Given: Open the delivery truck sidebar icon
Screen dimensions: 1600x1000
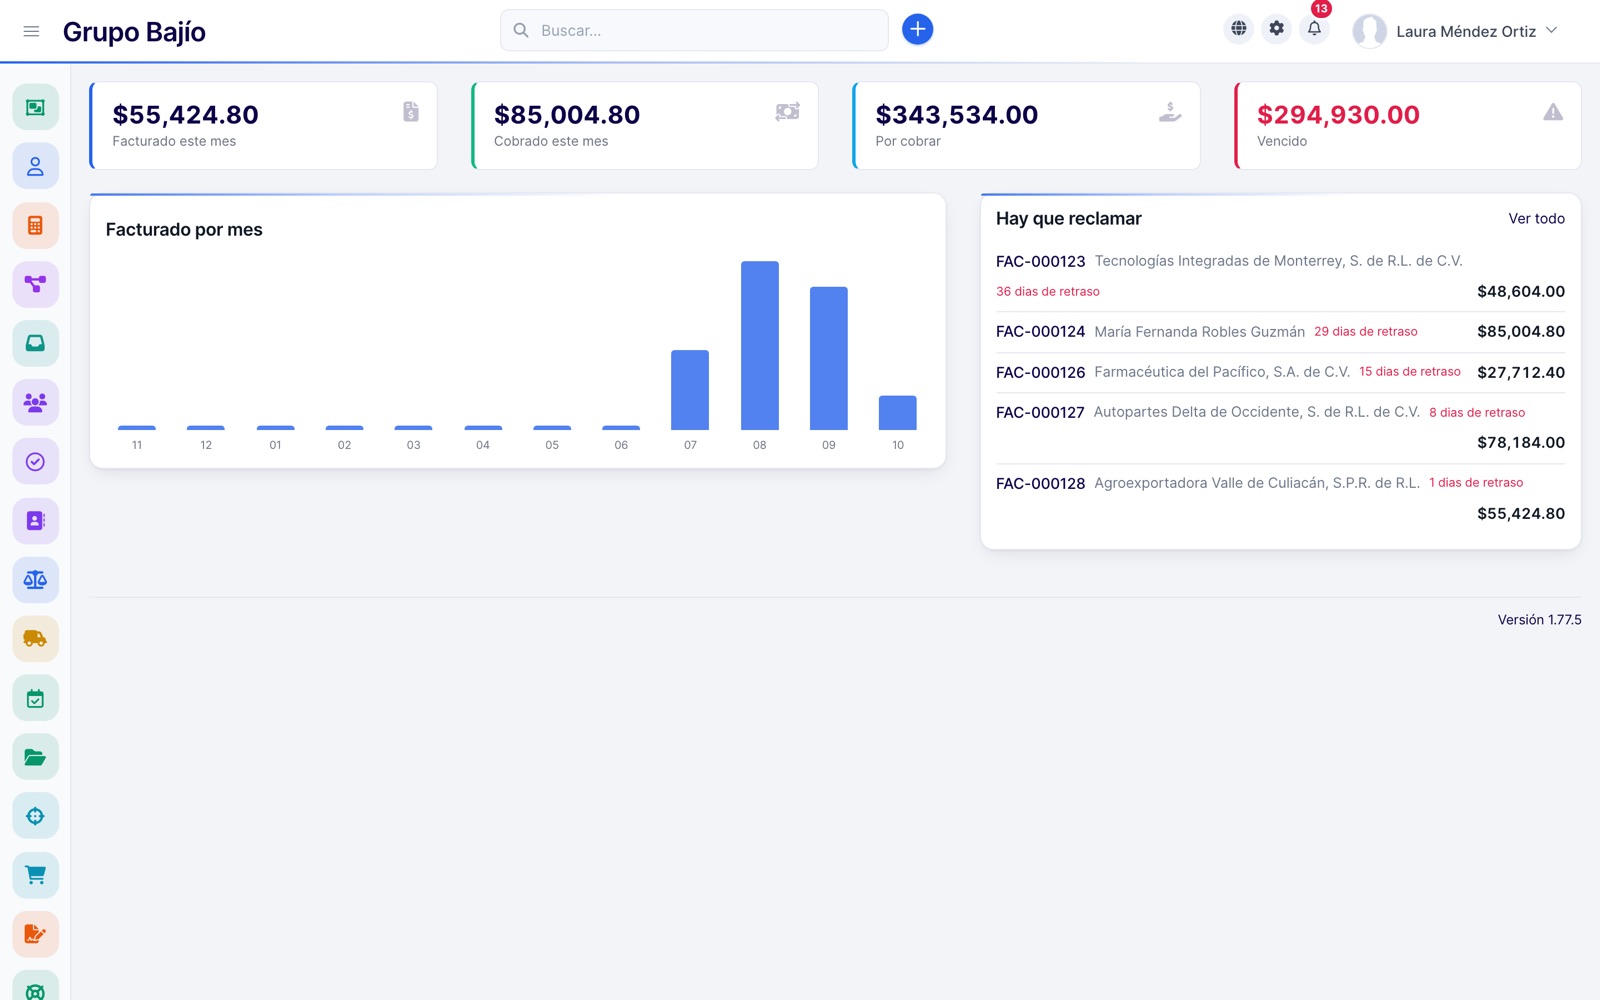Looking at the screenshot, I should coord(35,638).
